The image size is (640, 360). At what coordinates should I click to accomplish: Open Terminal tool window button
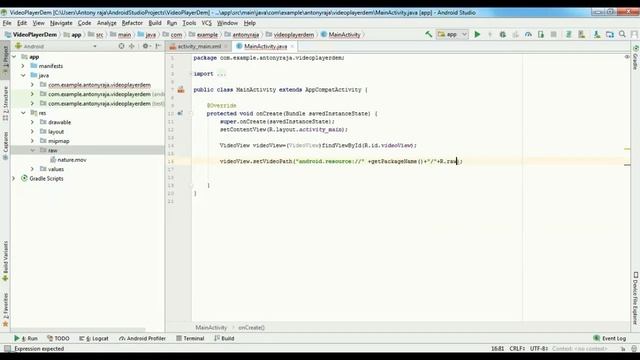coord(190,338)
